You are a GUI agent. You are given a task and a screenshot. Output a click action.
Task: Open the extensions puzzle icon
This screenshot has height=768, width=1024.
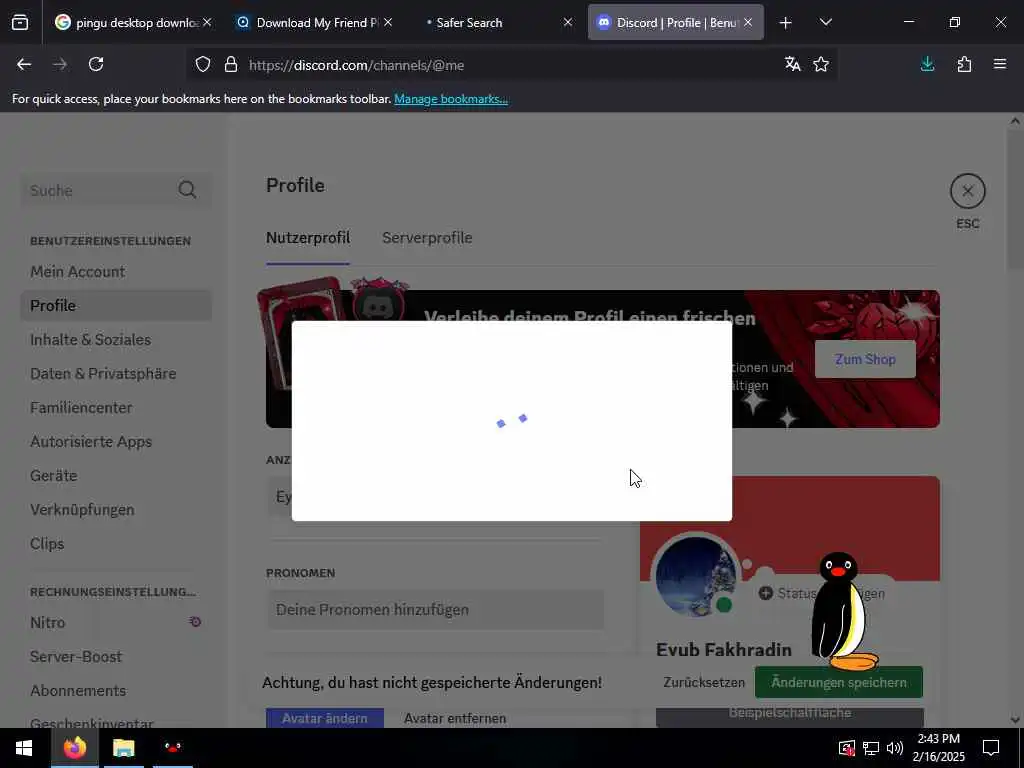click(964, 64)
